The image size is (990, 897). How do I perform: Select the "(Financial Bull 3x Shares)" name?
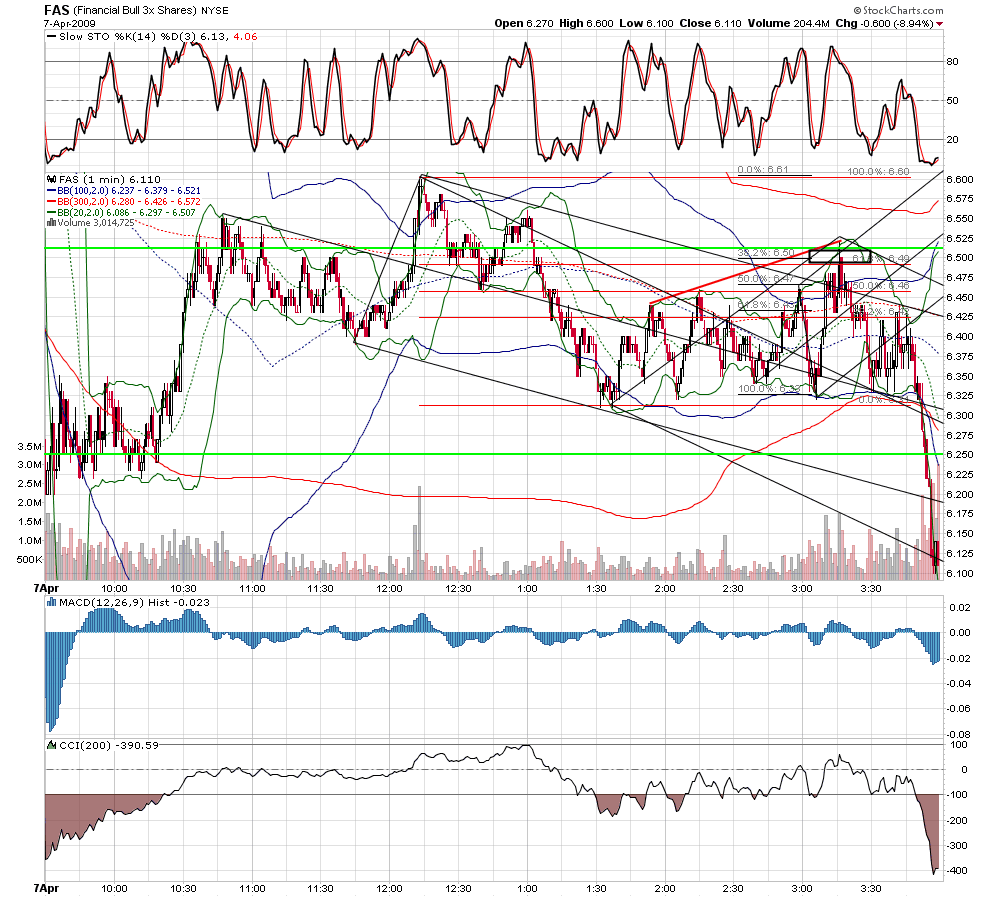(x=135, y=11)
